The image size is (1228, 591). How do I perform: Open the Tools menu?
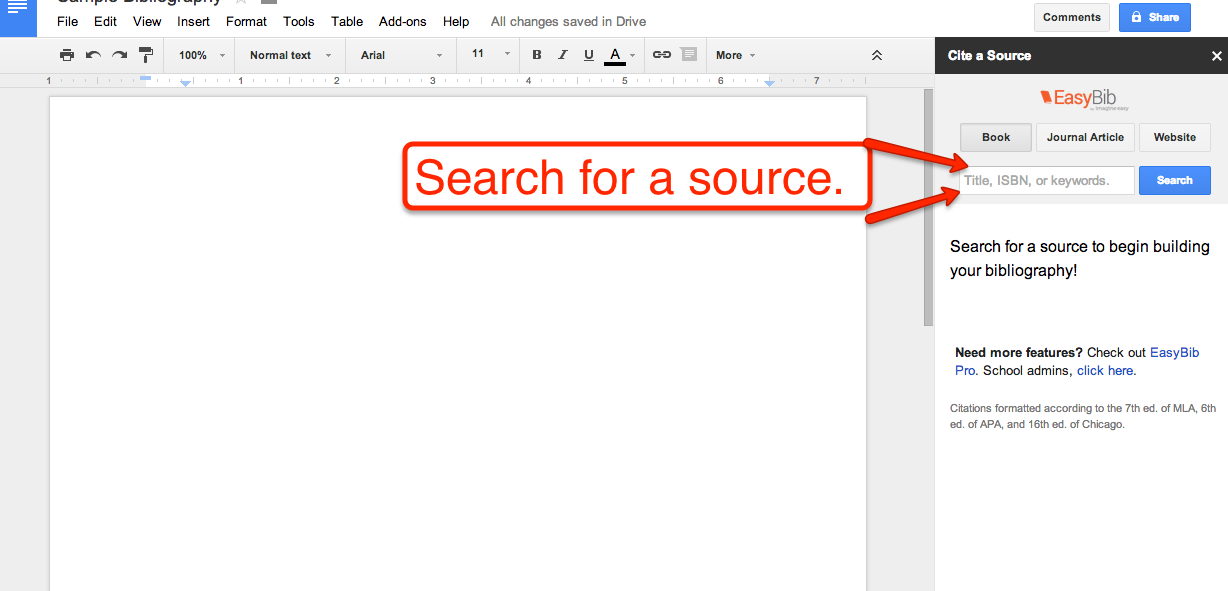(x=299, y=21)
